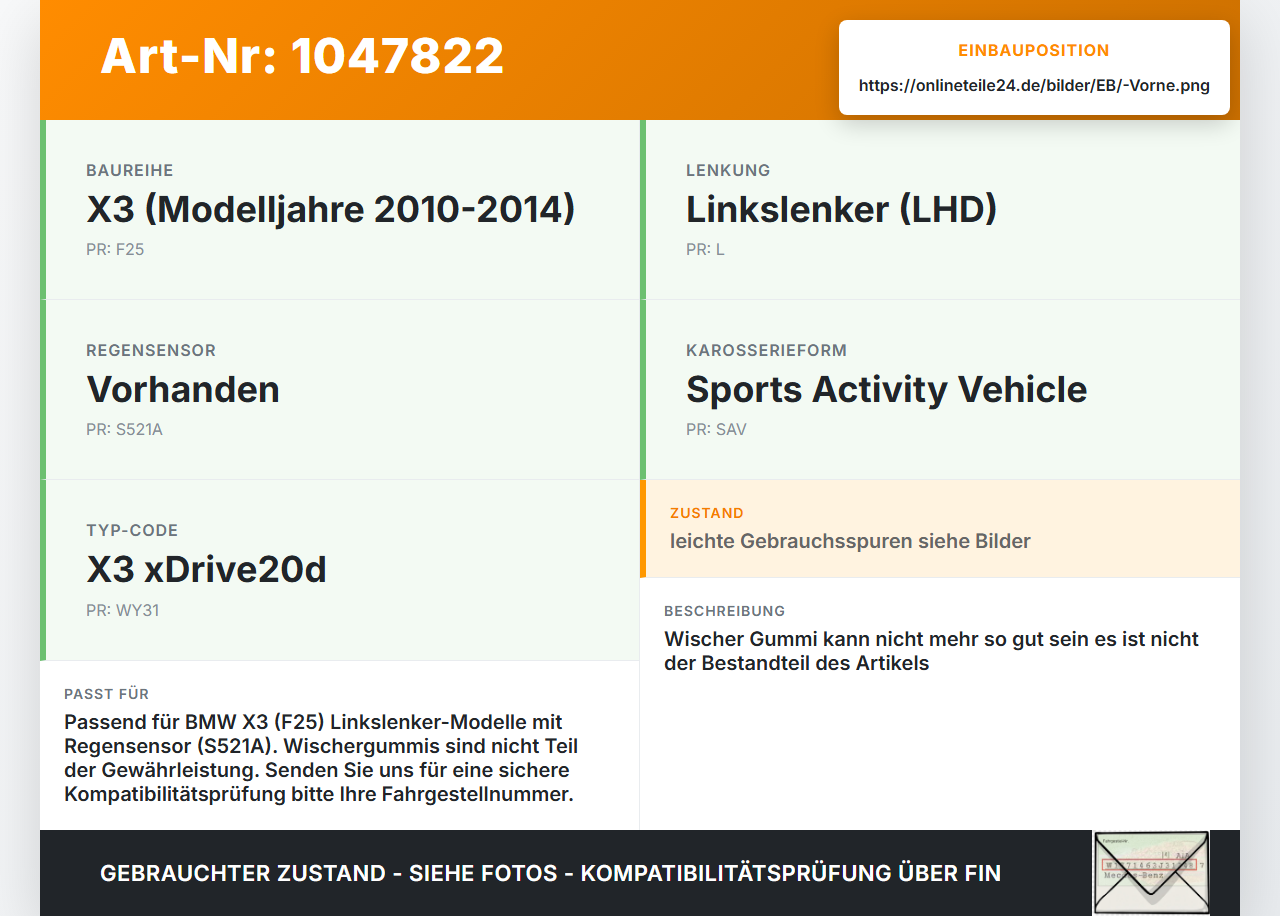This screenshot has width=1280, height=916.
Task: Click the PR: SAV code label
Action: coord(716,430)
